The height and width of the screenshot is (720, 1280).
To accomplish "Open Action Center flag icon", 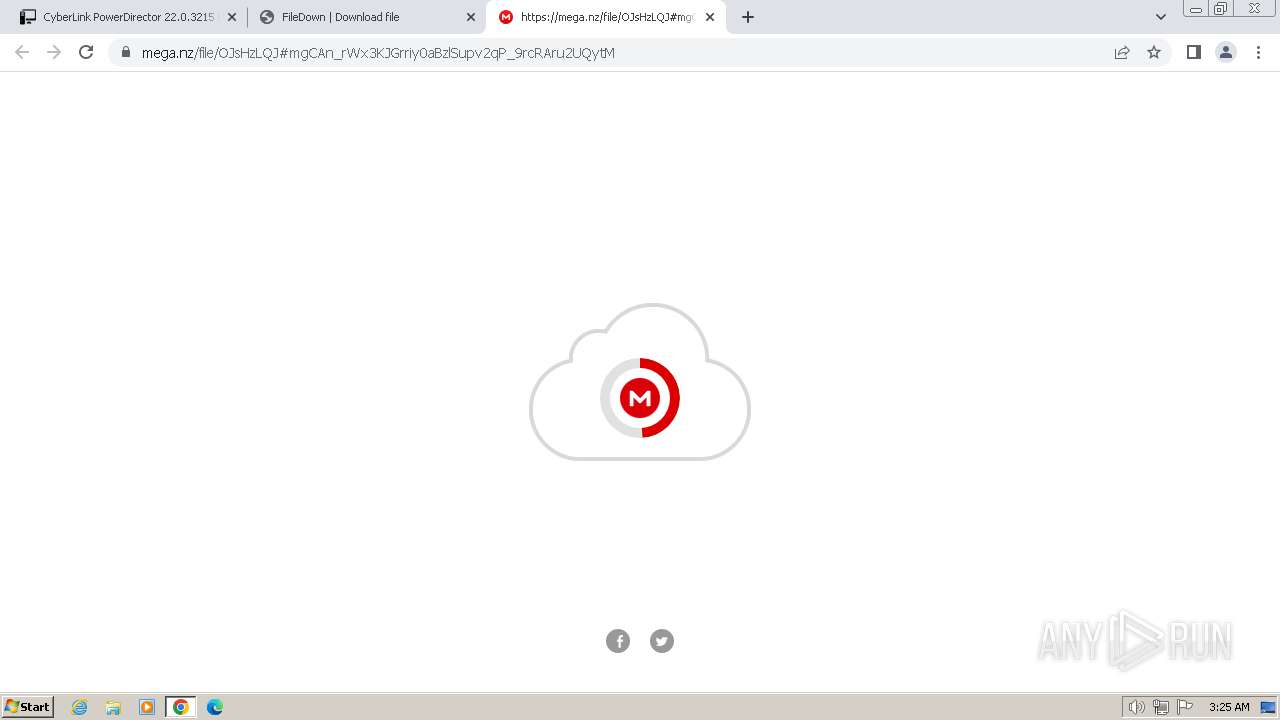I will [1185, 707].
